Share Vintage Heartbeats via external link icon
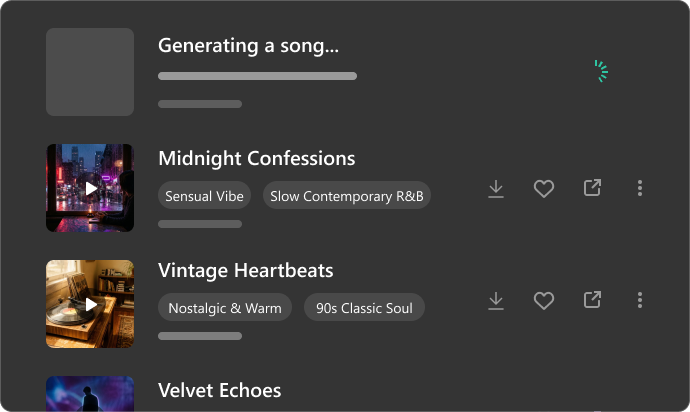This screenshot has width=690, height=412. (592, 300)
